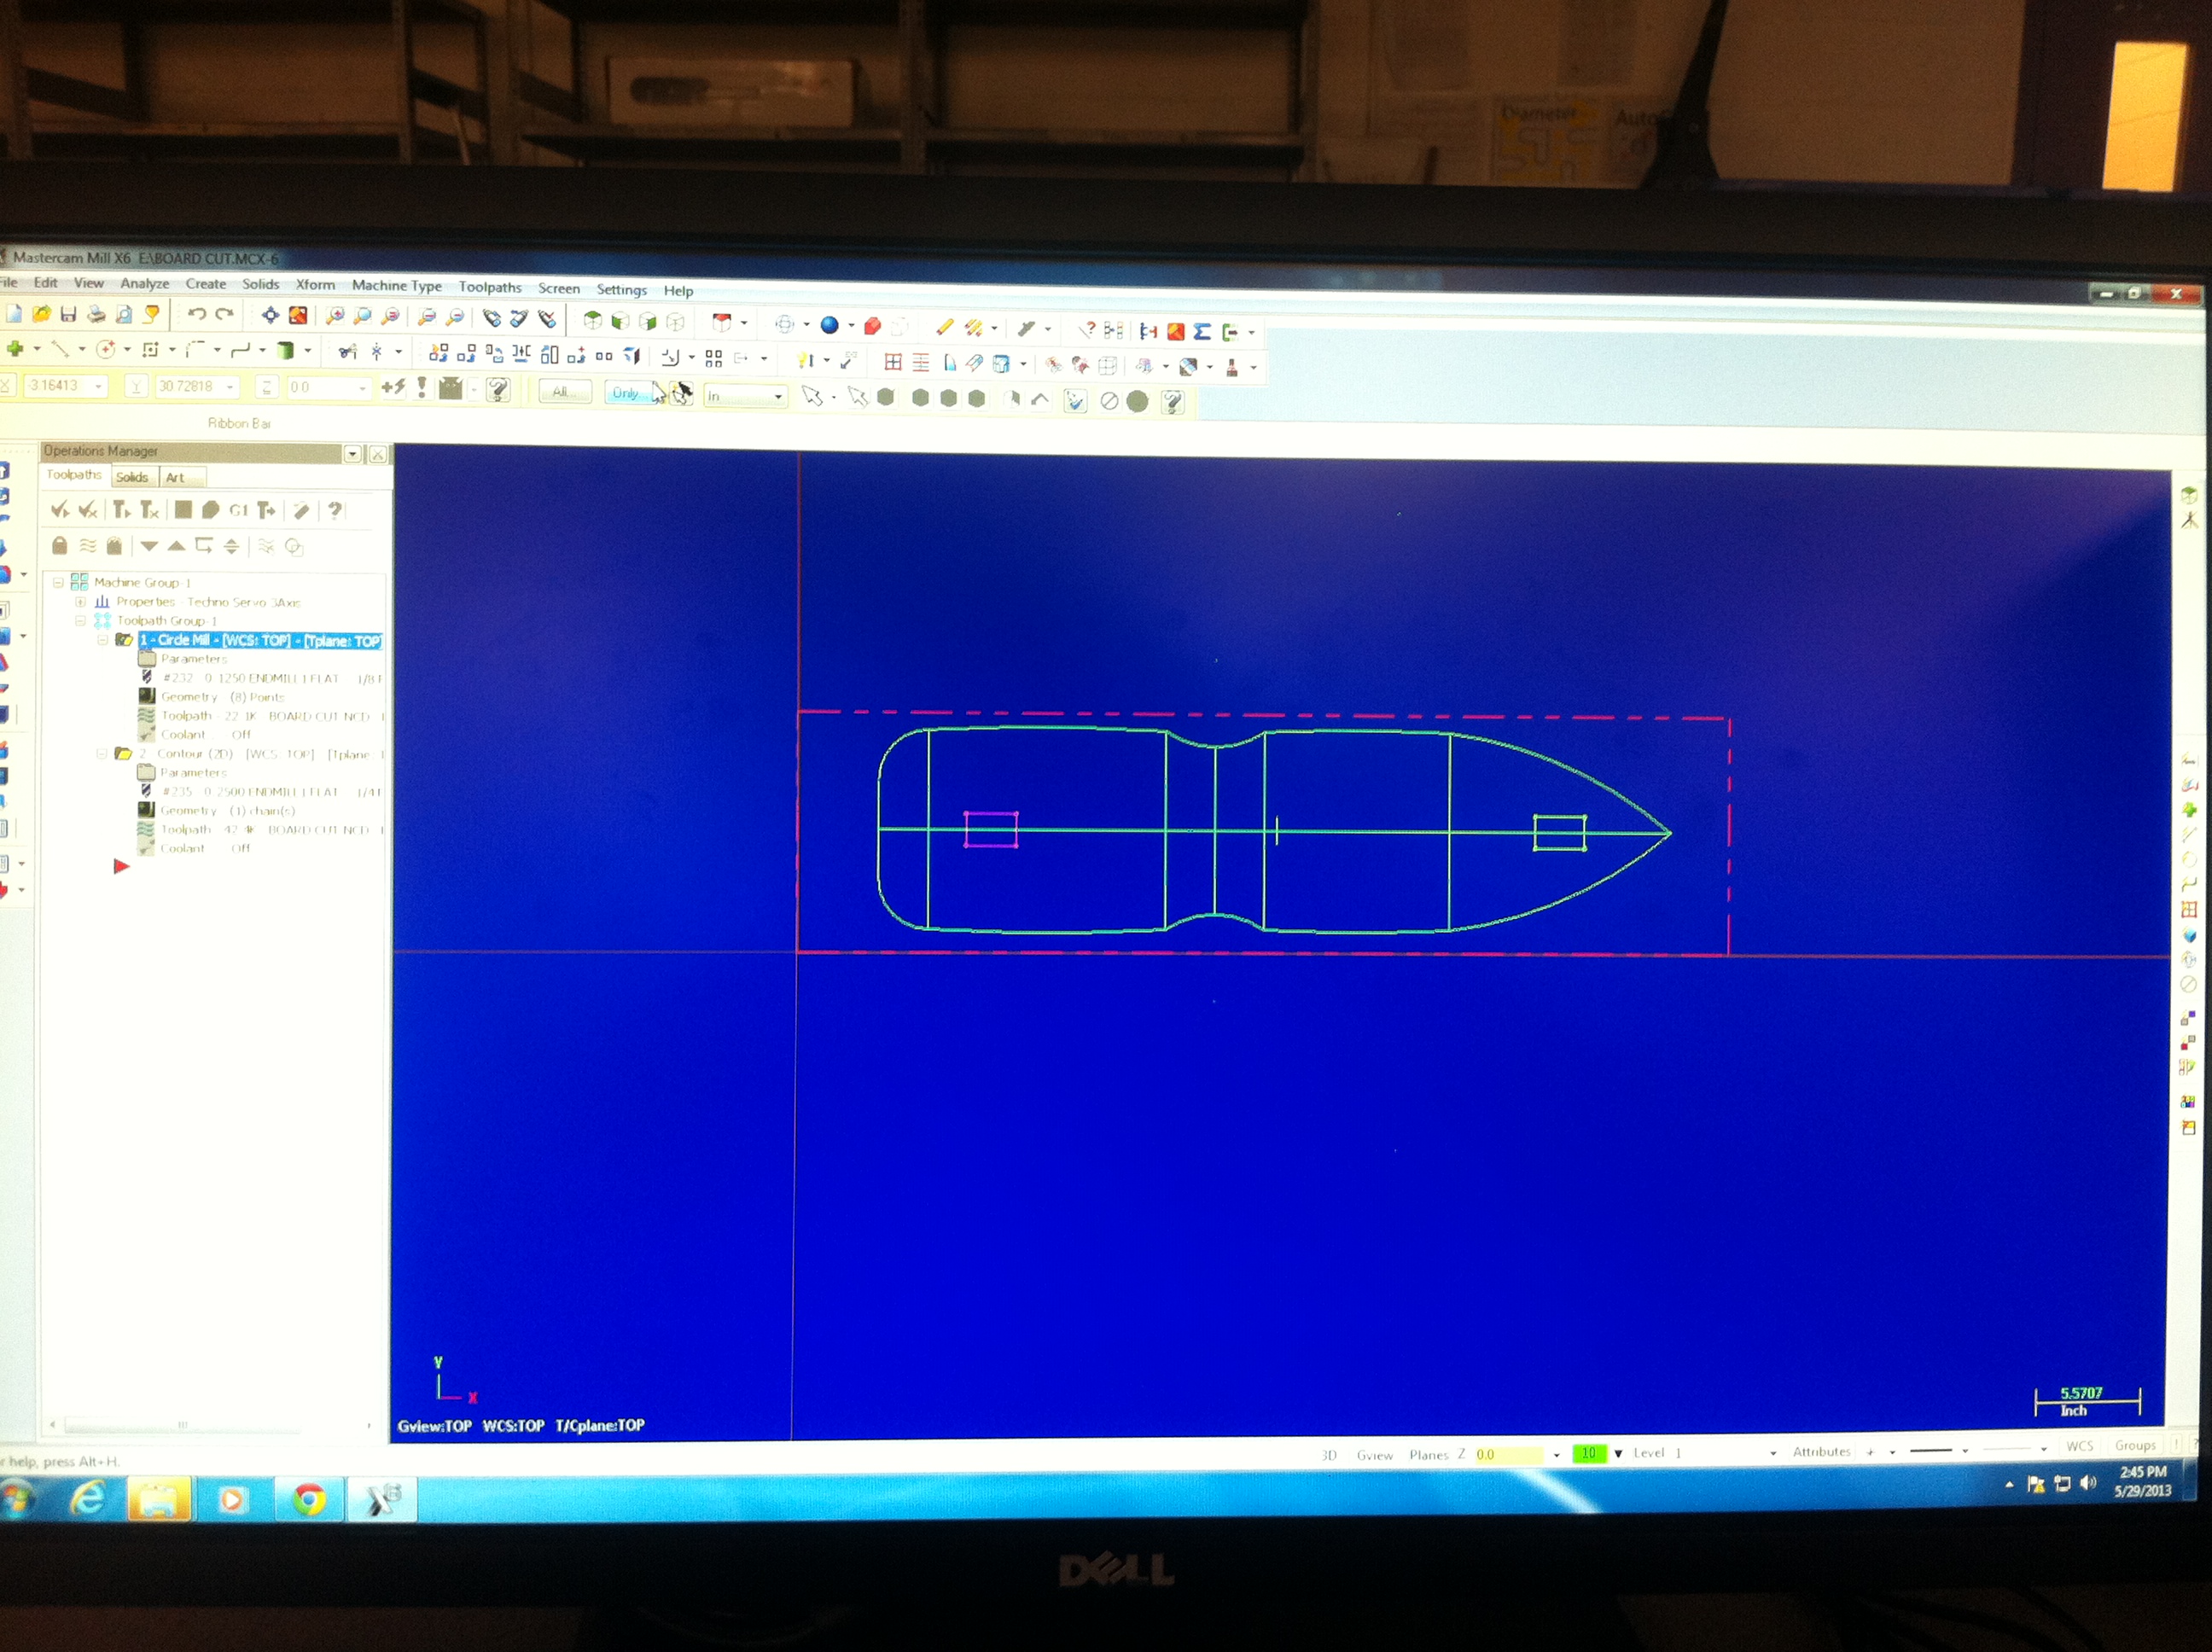
Task: Toggle toolpath display for selected operations
Action: [x=88, y=545]
